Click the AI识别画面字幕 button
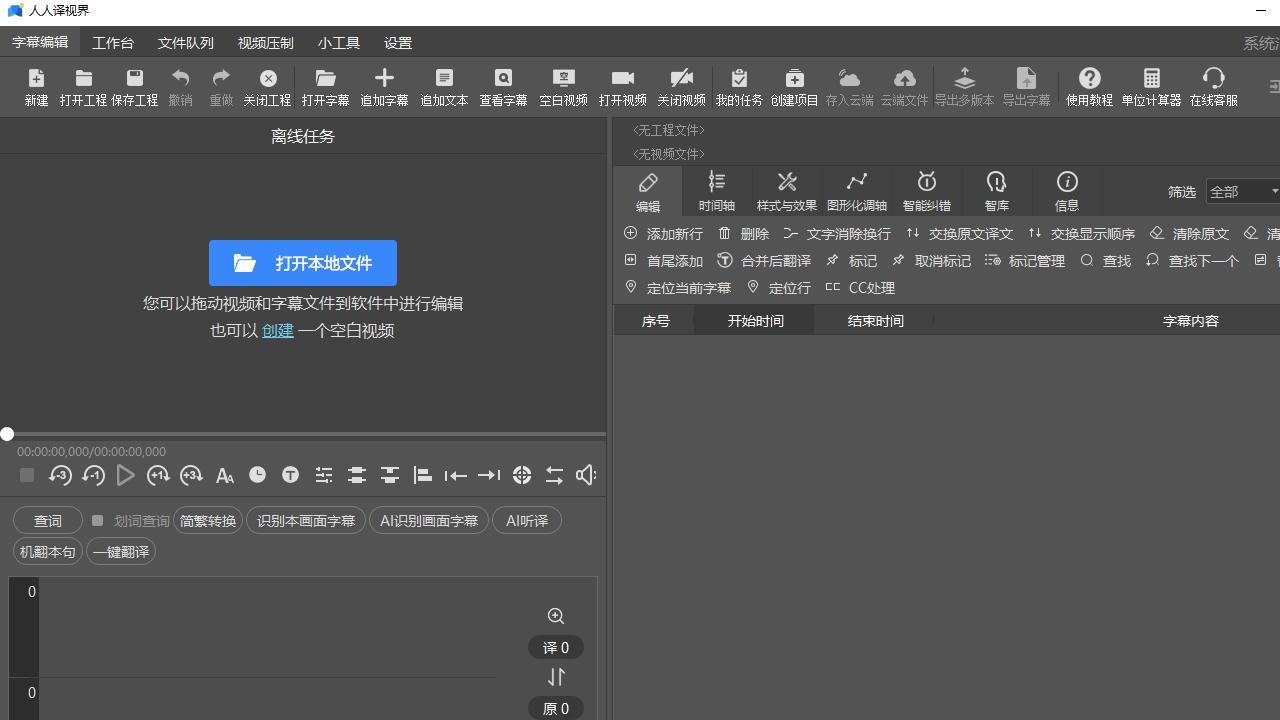This screenshot has height=720, width=1280. click(429, 521)
